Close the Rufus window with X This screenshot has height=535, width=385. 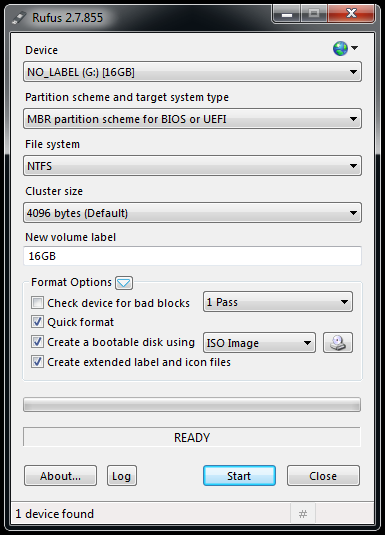351,14
